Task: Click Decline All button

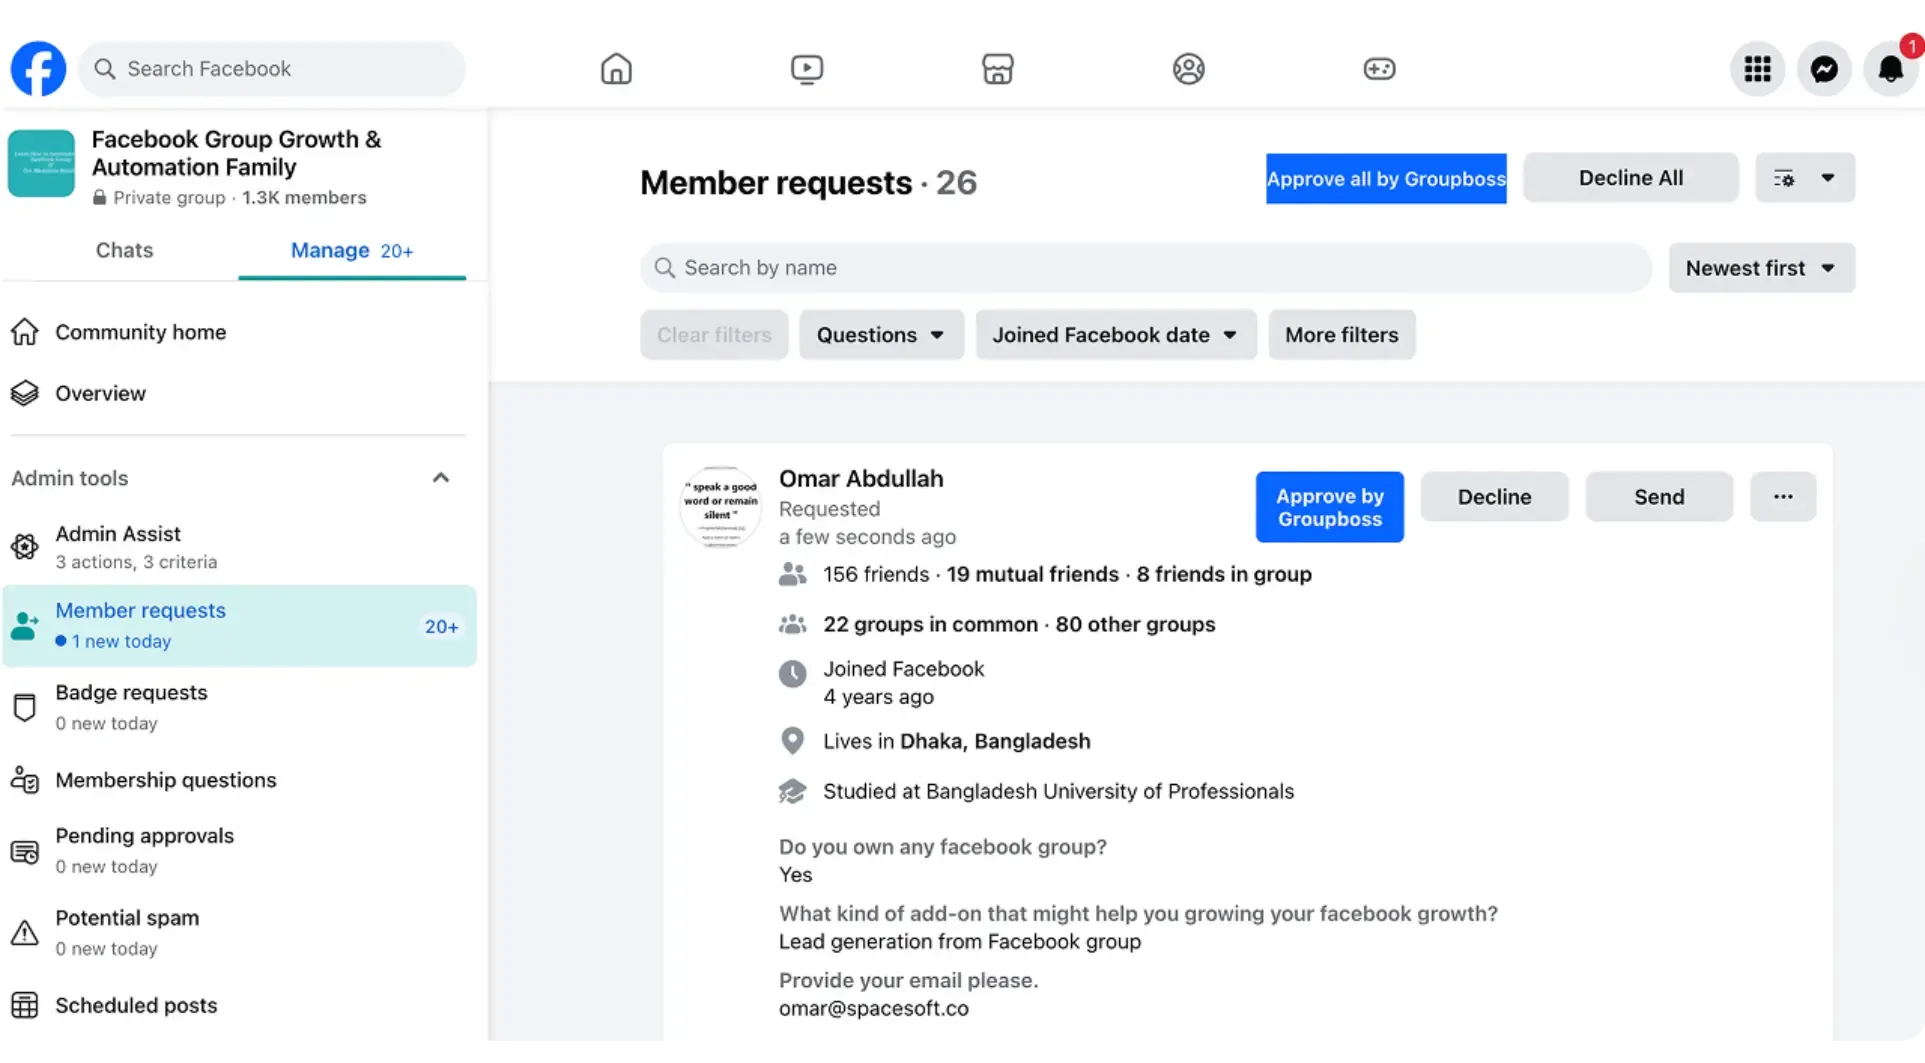Action: coord(1630,178)
